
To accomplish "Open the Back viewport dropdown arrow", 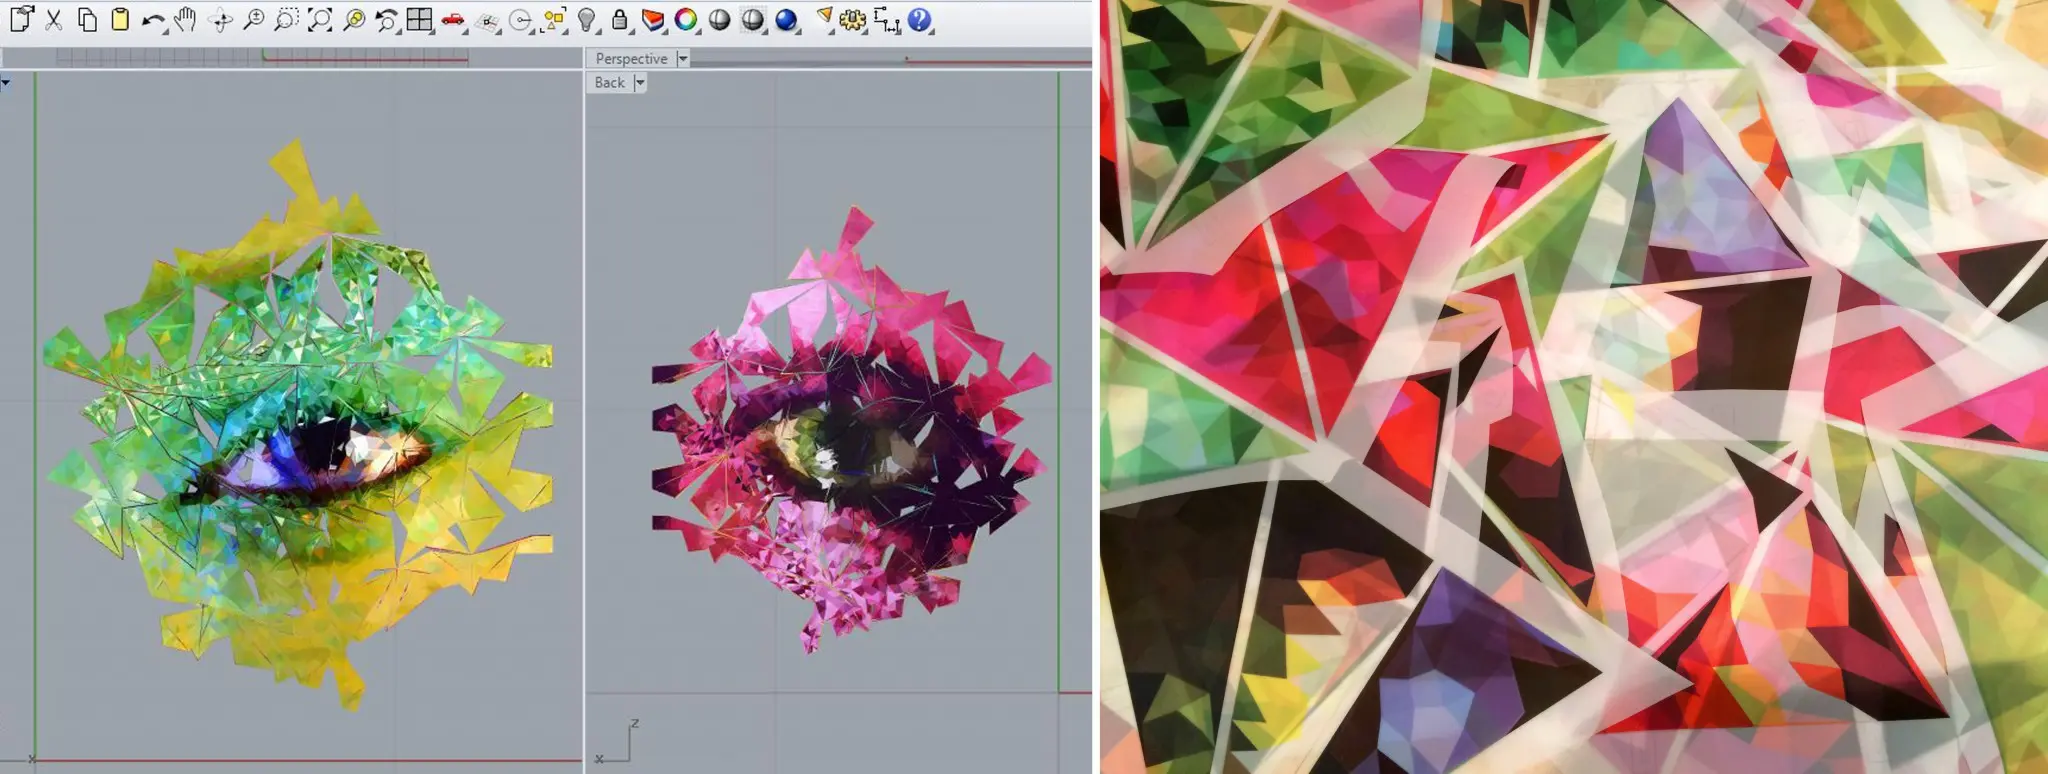I will click(x=640, y=83).
